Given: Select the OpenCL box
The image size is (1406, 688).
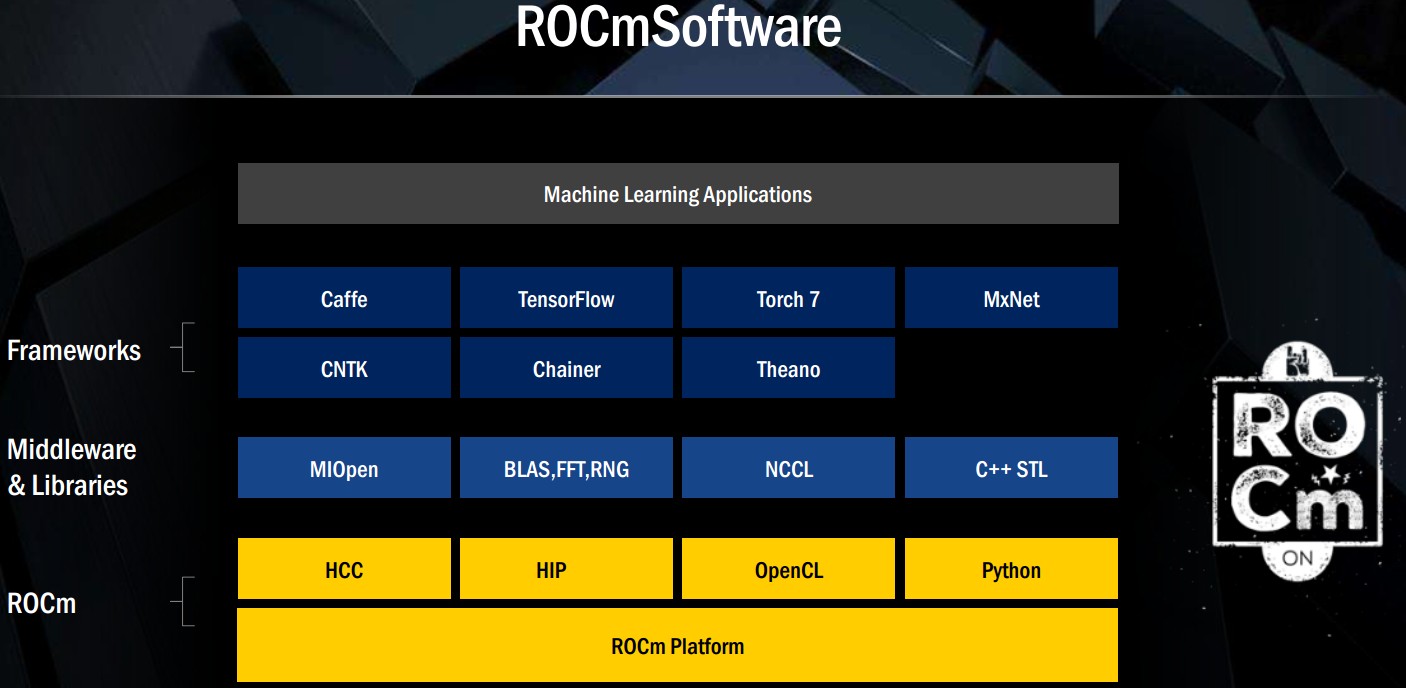Looking at the screenshot, I should [x=788, y=569].
